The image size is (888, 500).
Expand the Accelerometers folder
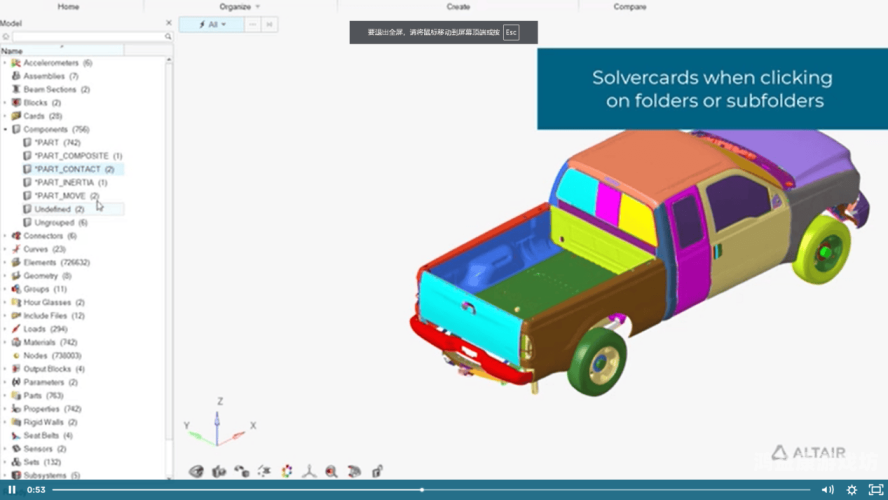(5, 63)
